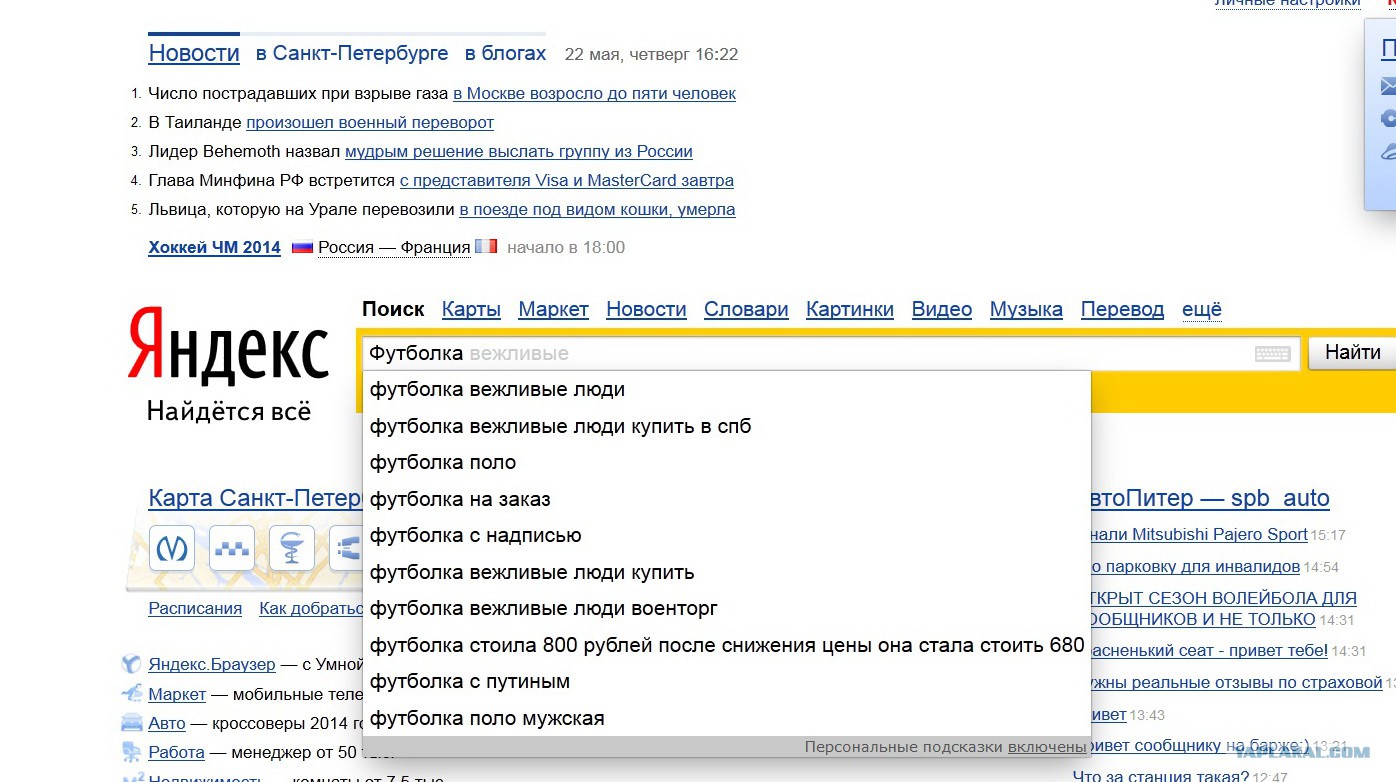This screenshot has width=1396, height=782.
Task: Click the mail envelope icon in right panel
Action: coord(1388,86)
